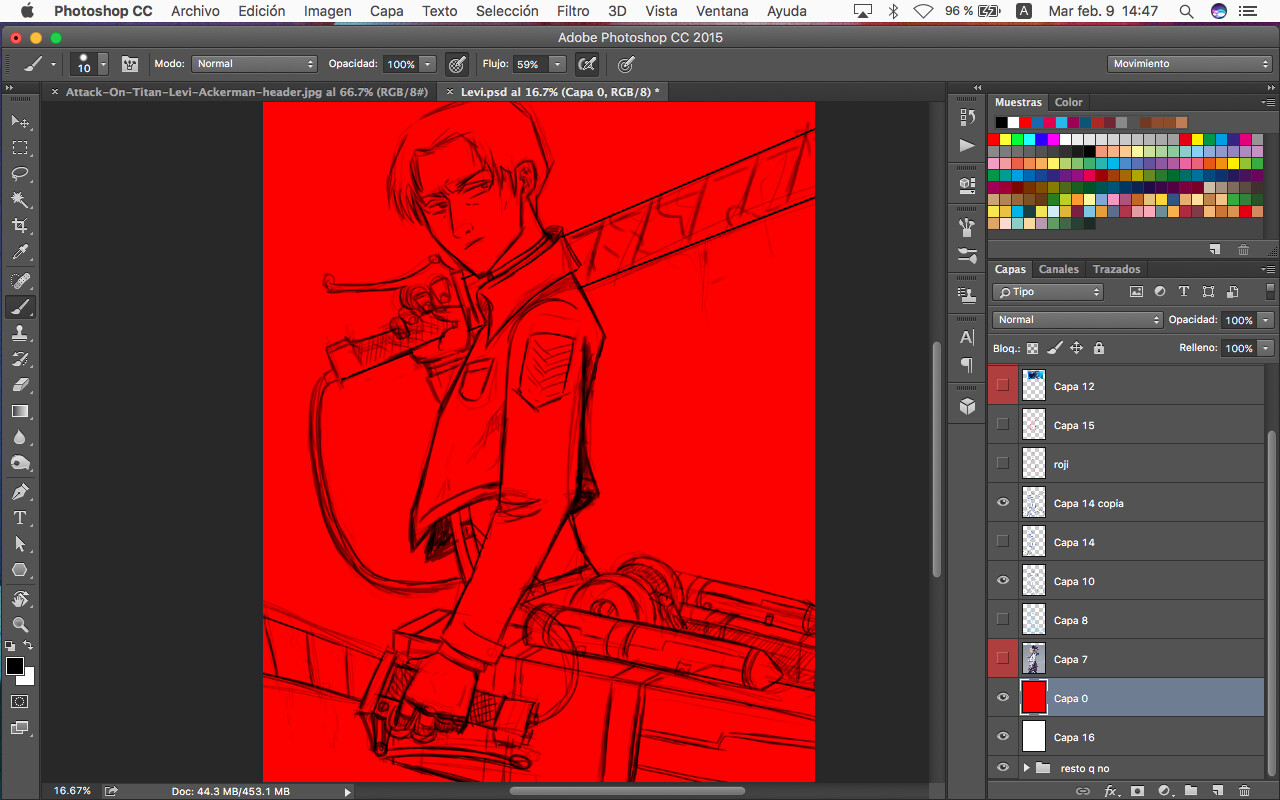This screenshot has height=800, width=1280.
Task: Expand the resto q no group
Action: [1027, 768]
